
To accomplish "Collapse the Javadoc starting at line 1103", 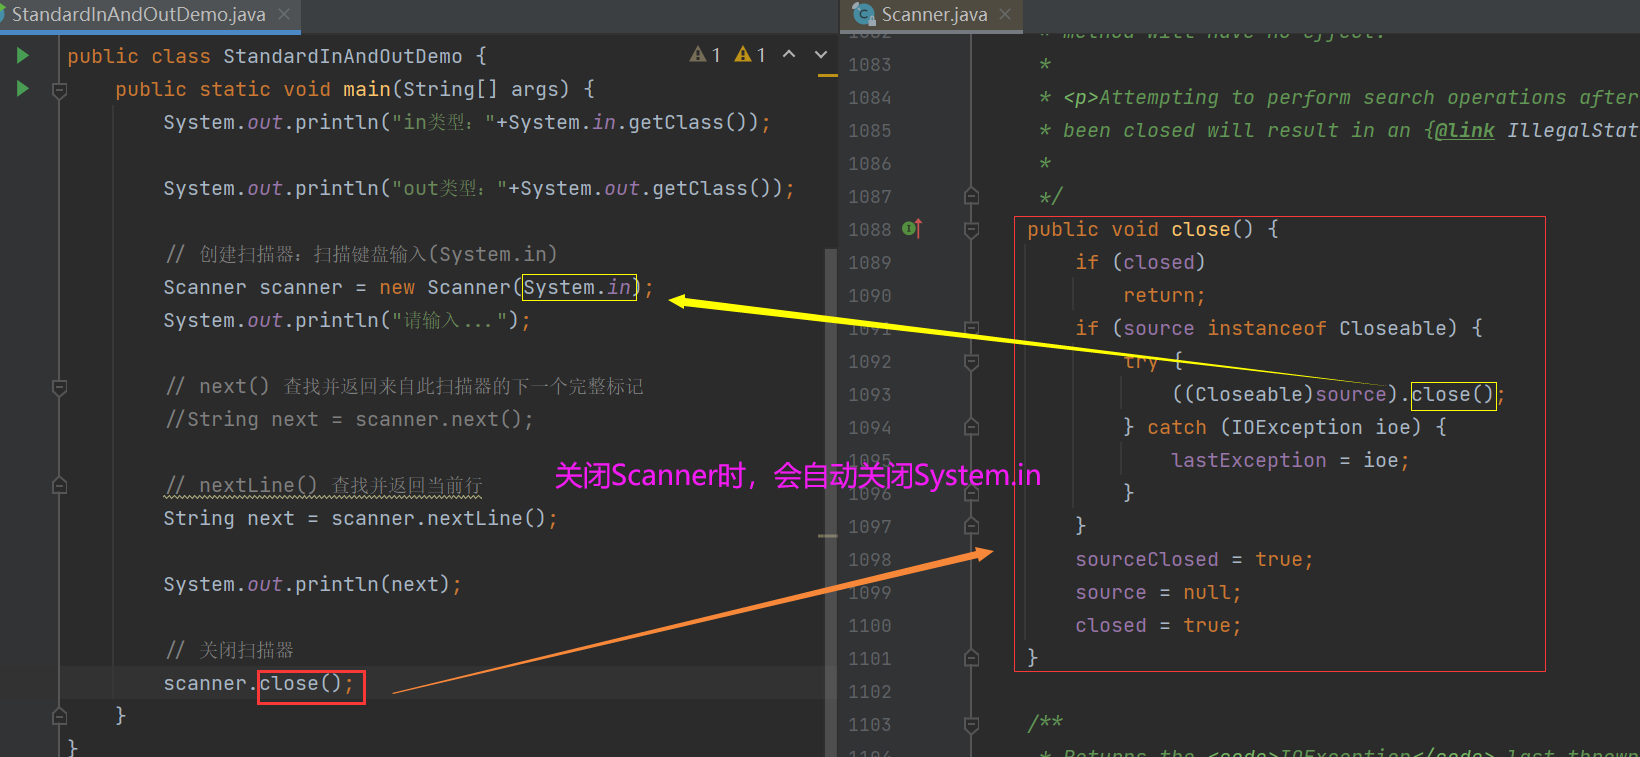I will [971, 725].
